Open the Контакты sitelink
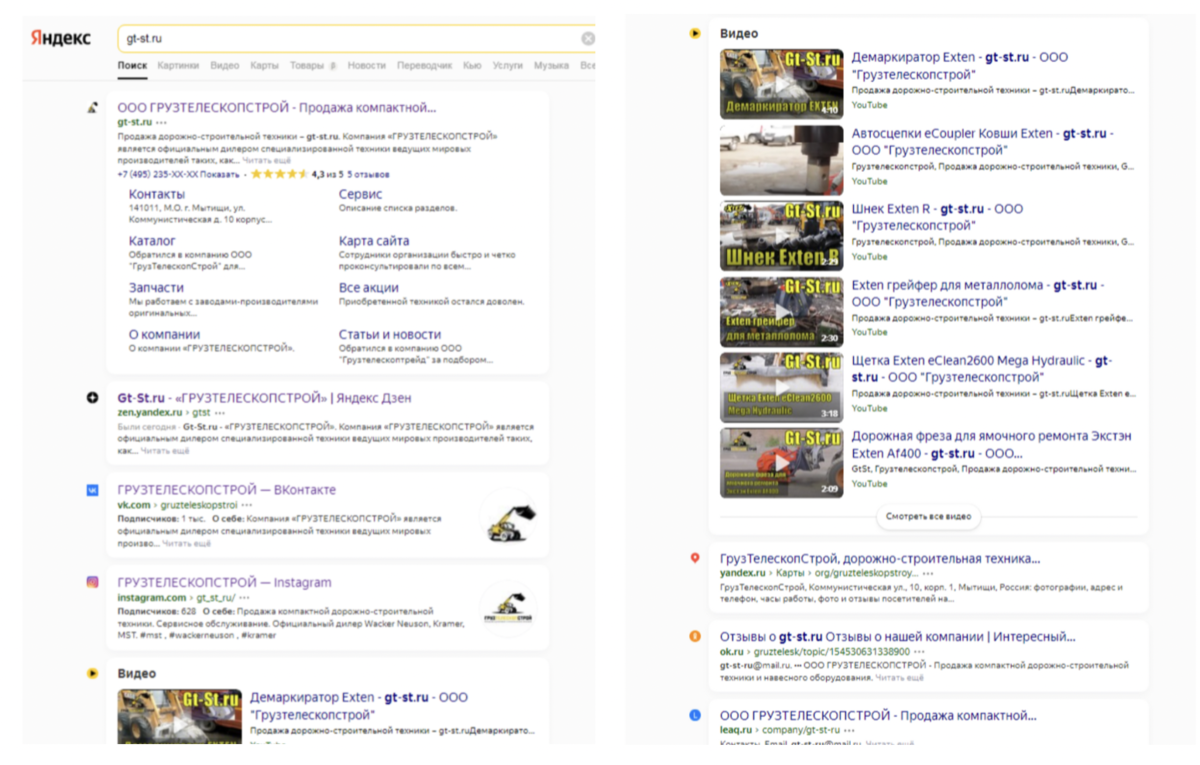1200x765 pixels. 157,194
